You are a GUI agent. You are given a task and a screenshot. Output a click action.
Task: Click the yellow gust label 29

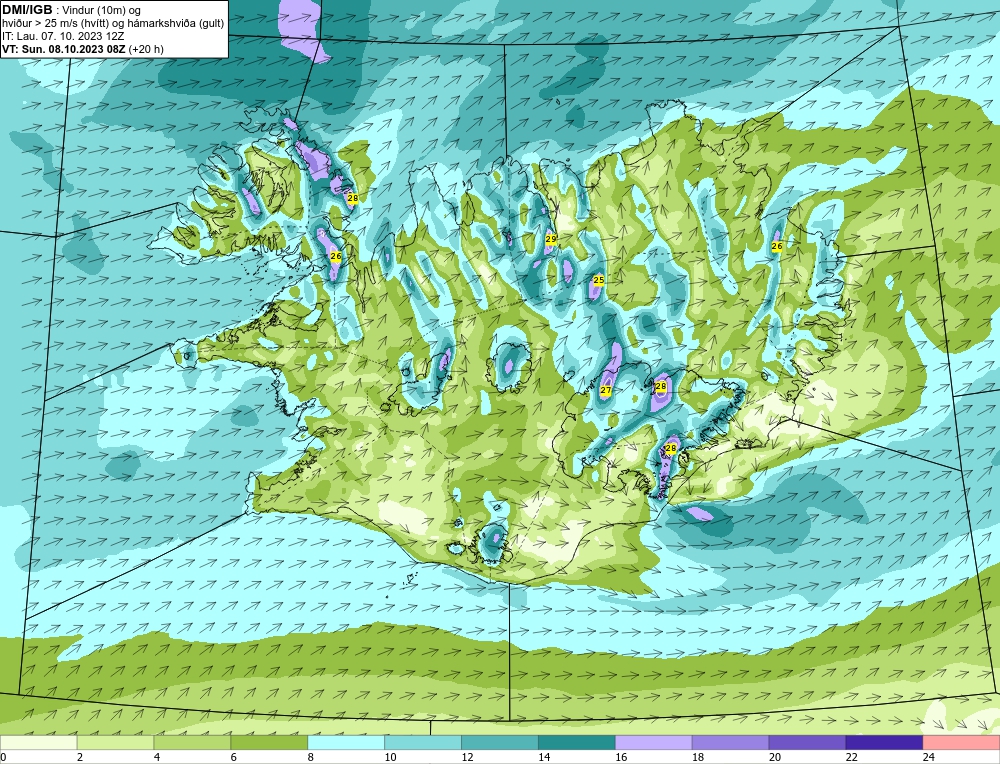[x=551, y=239]
